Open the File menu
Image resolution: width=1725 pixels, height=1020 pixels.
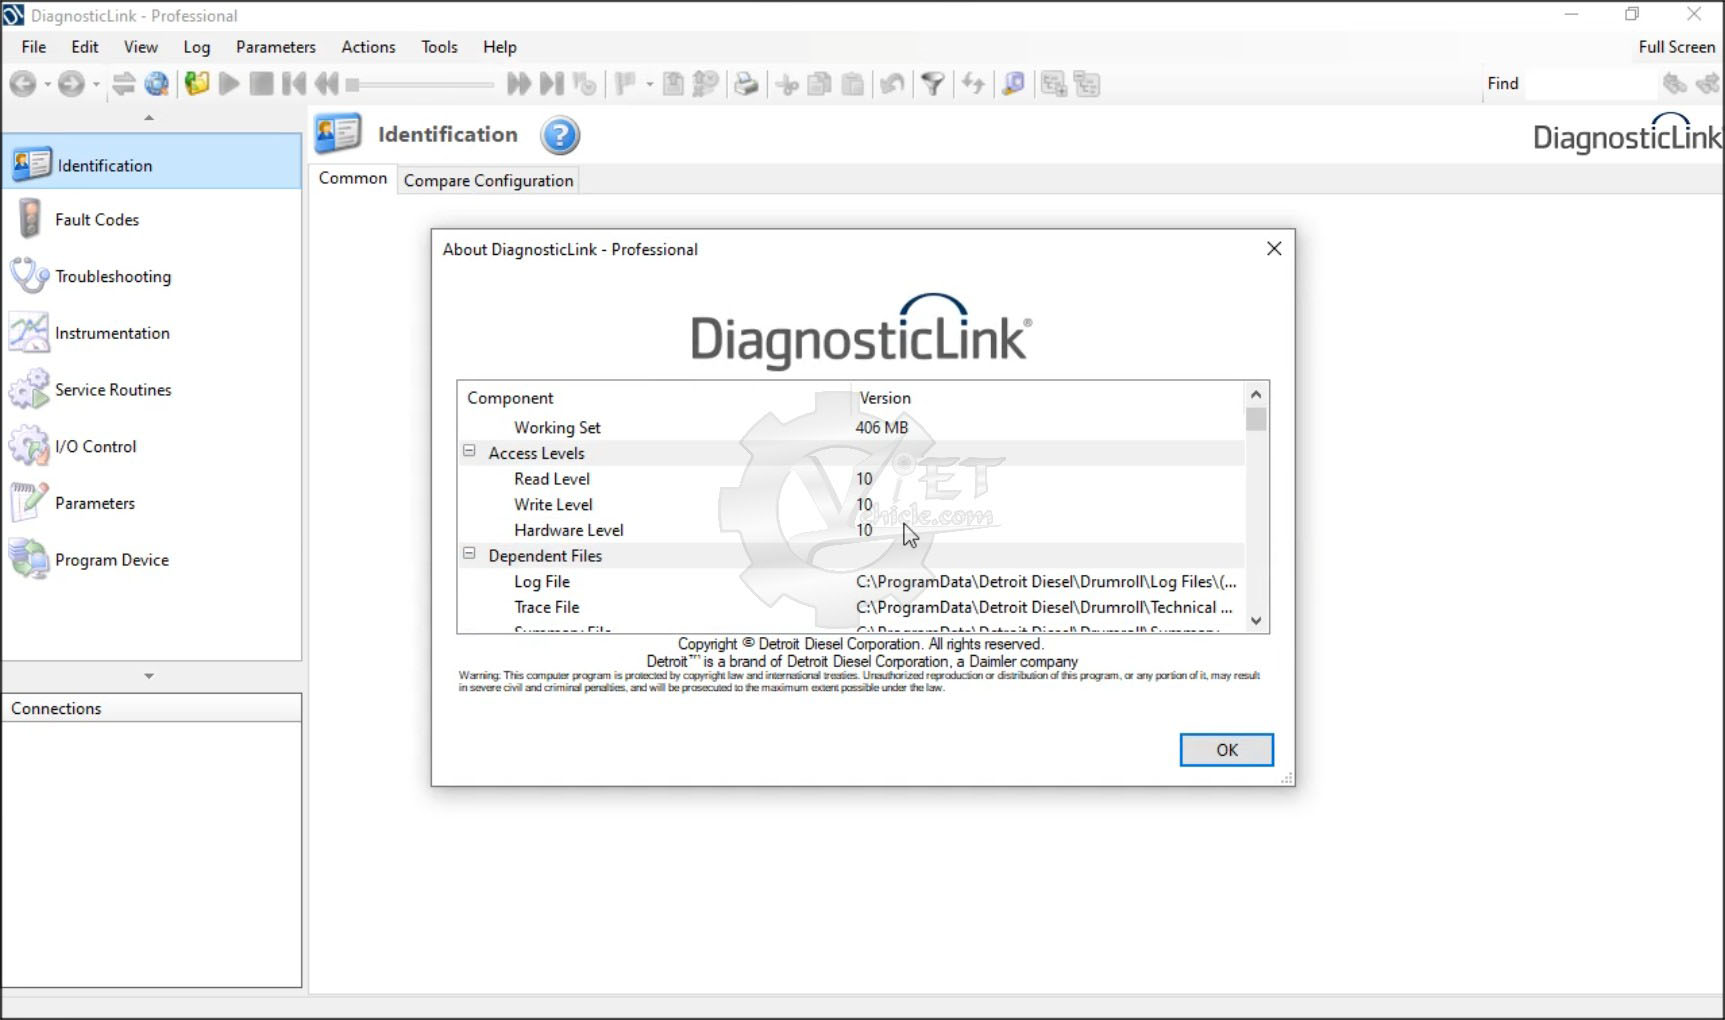(34, 47)
